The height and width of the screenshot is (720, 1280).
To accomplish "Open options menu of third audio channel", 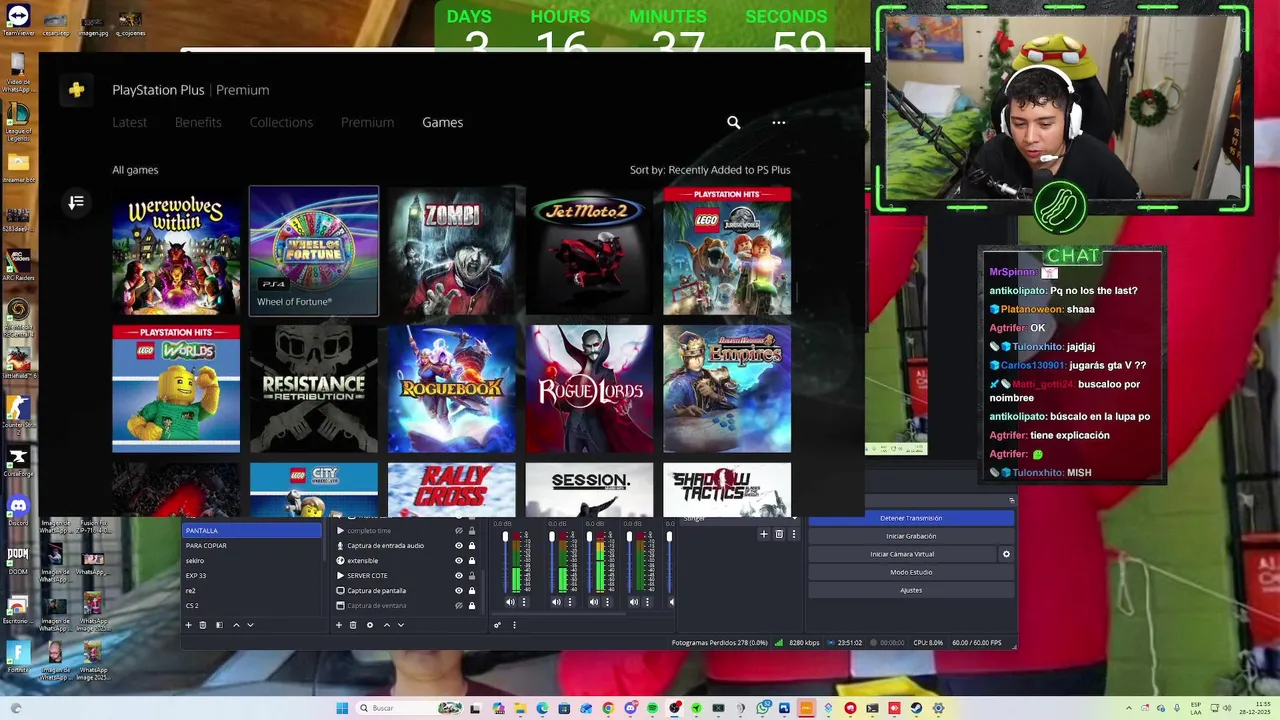I will coord(607,602).
